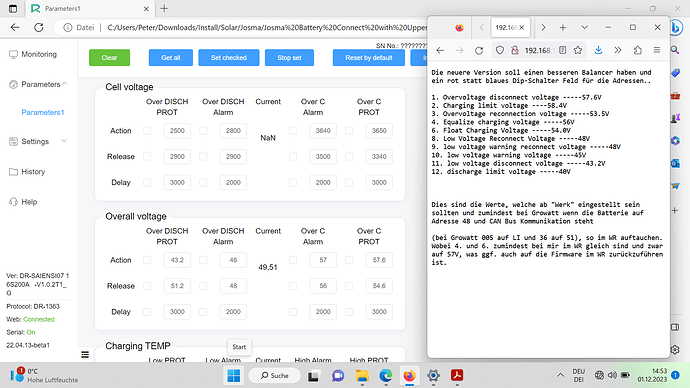Image resolution: width=690 pixels, height=388 pixels.
Task: Open Firefox extensions puzzle icon
Action: pyautogui.click(x=638, y=51)
